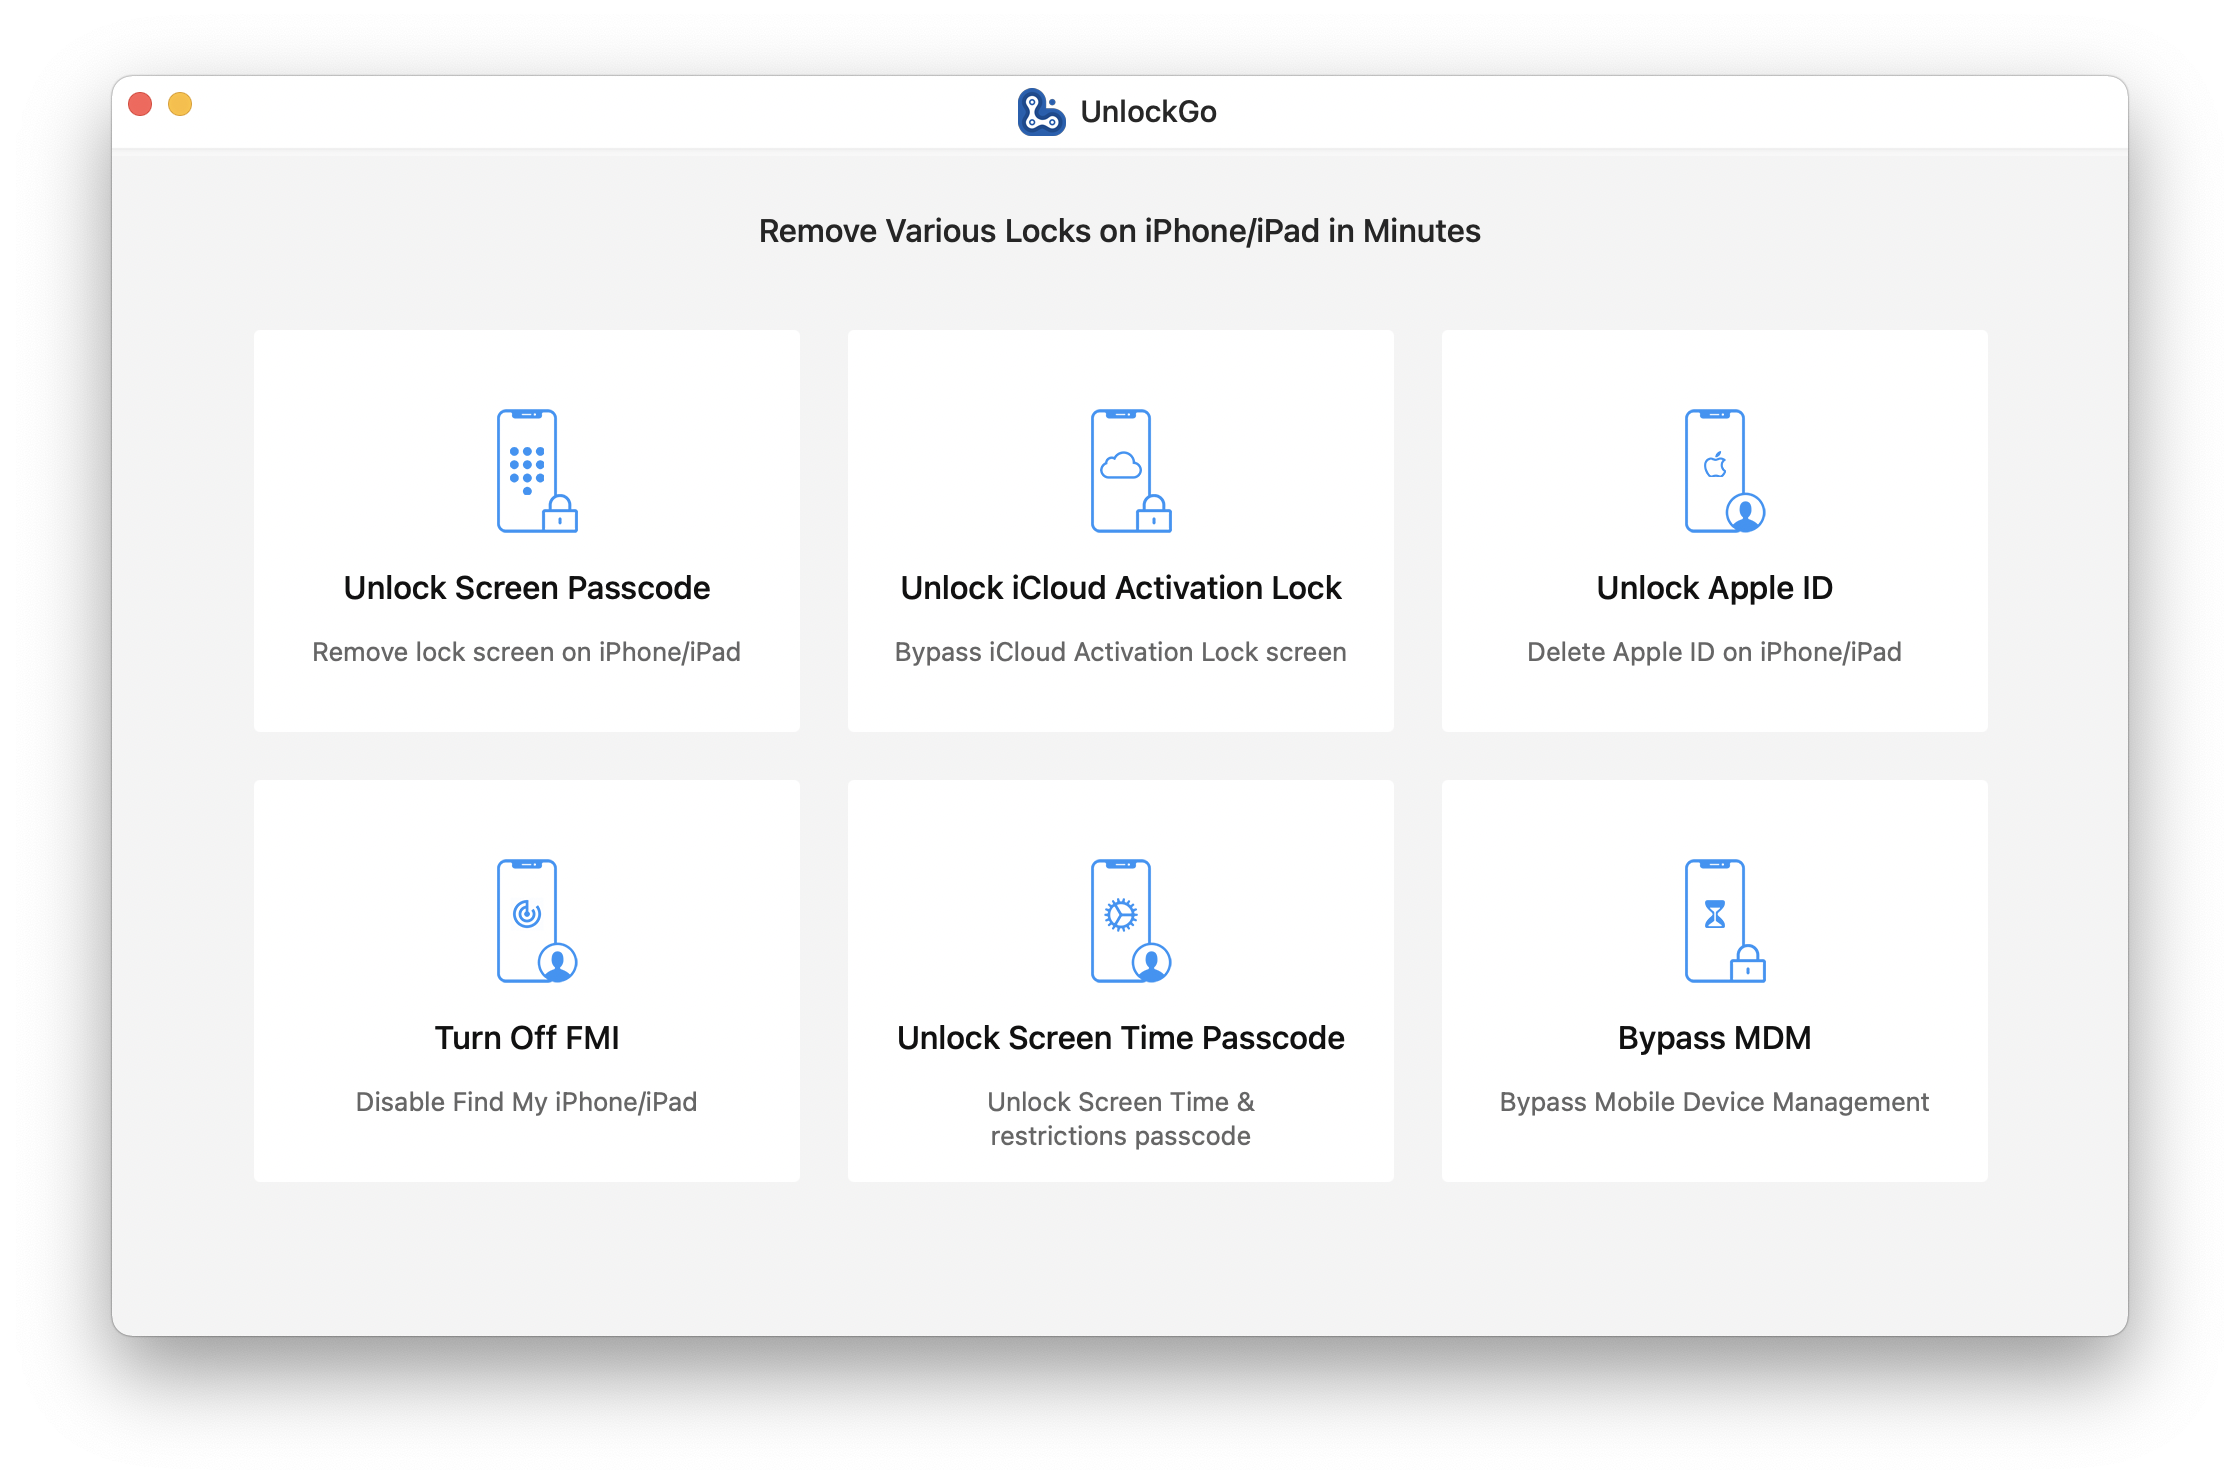Screen dimensions: 2240x1484
Task: Click the Unlock Screen Passcode phone icon
Action: (x=537, y=471)
